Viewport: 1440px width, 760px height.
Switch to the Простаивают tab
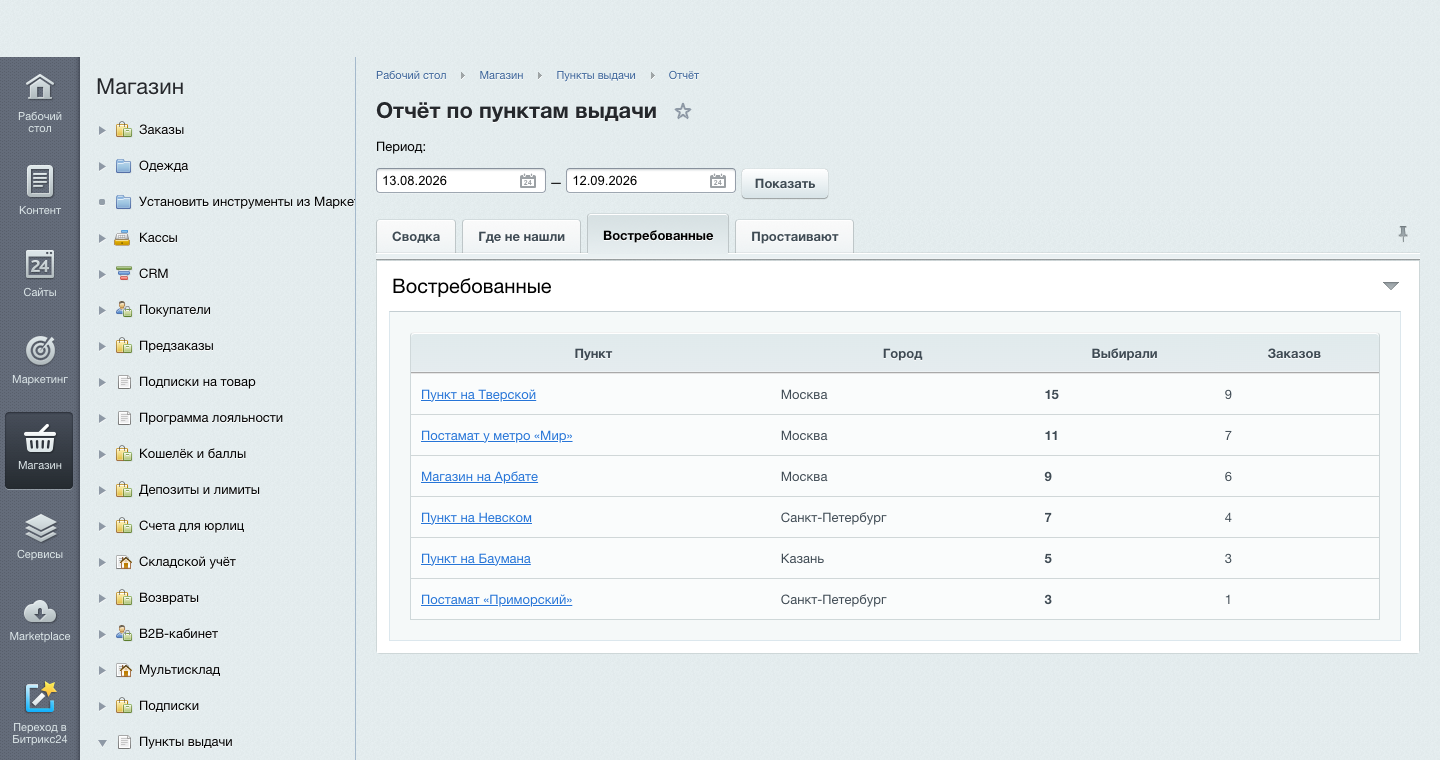coord(794,237)
